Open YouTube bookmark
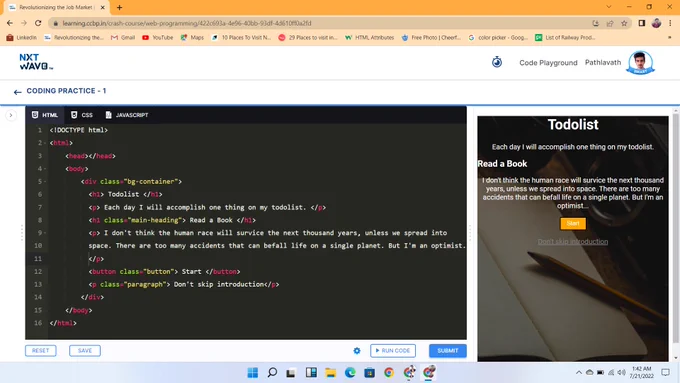This screenshot has width=680, height=383. pos(157,38)
